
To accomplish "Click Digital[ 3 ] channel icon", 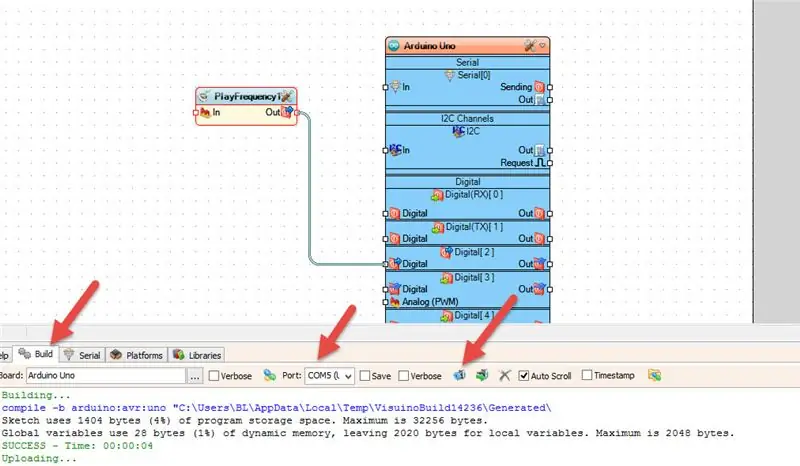I will click(446, 278).
